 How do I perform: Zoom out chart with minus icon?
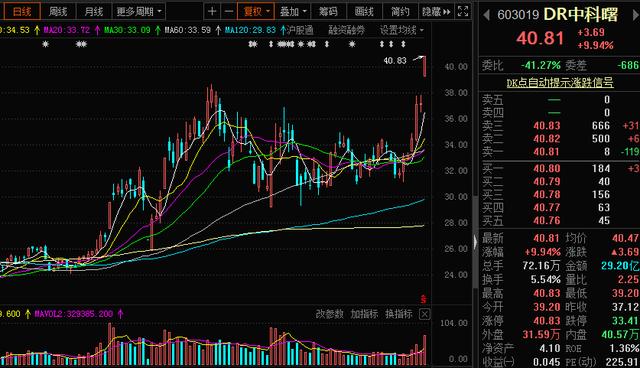(x=229, y=11)
